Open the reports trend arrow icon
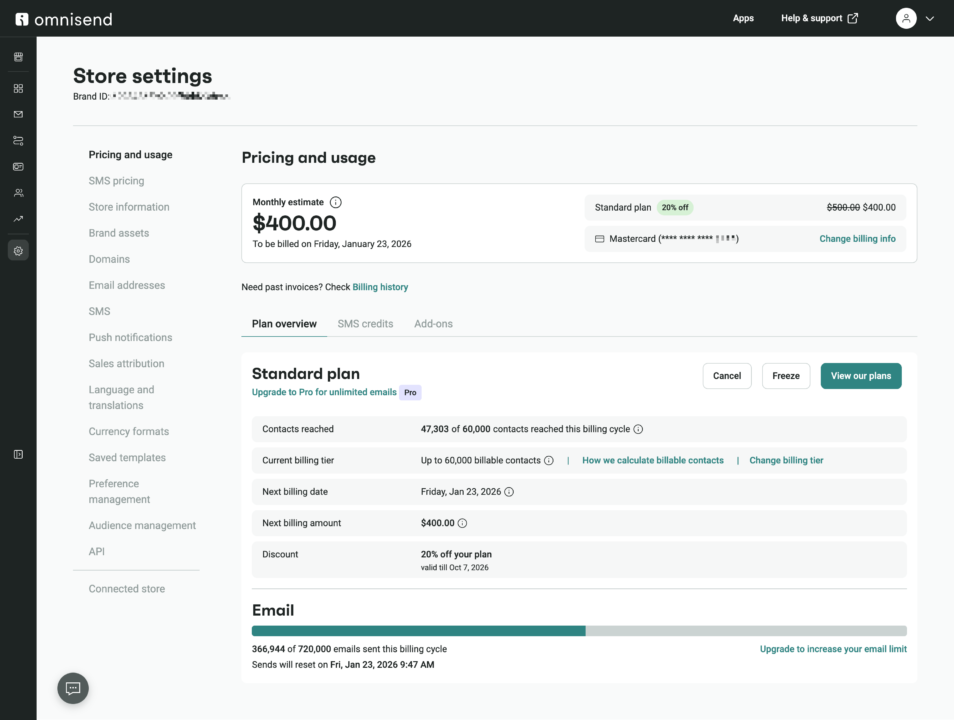This screenshot has width=954, height=720. click(x=18, y=218)
